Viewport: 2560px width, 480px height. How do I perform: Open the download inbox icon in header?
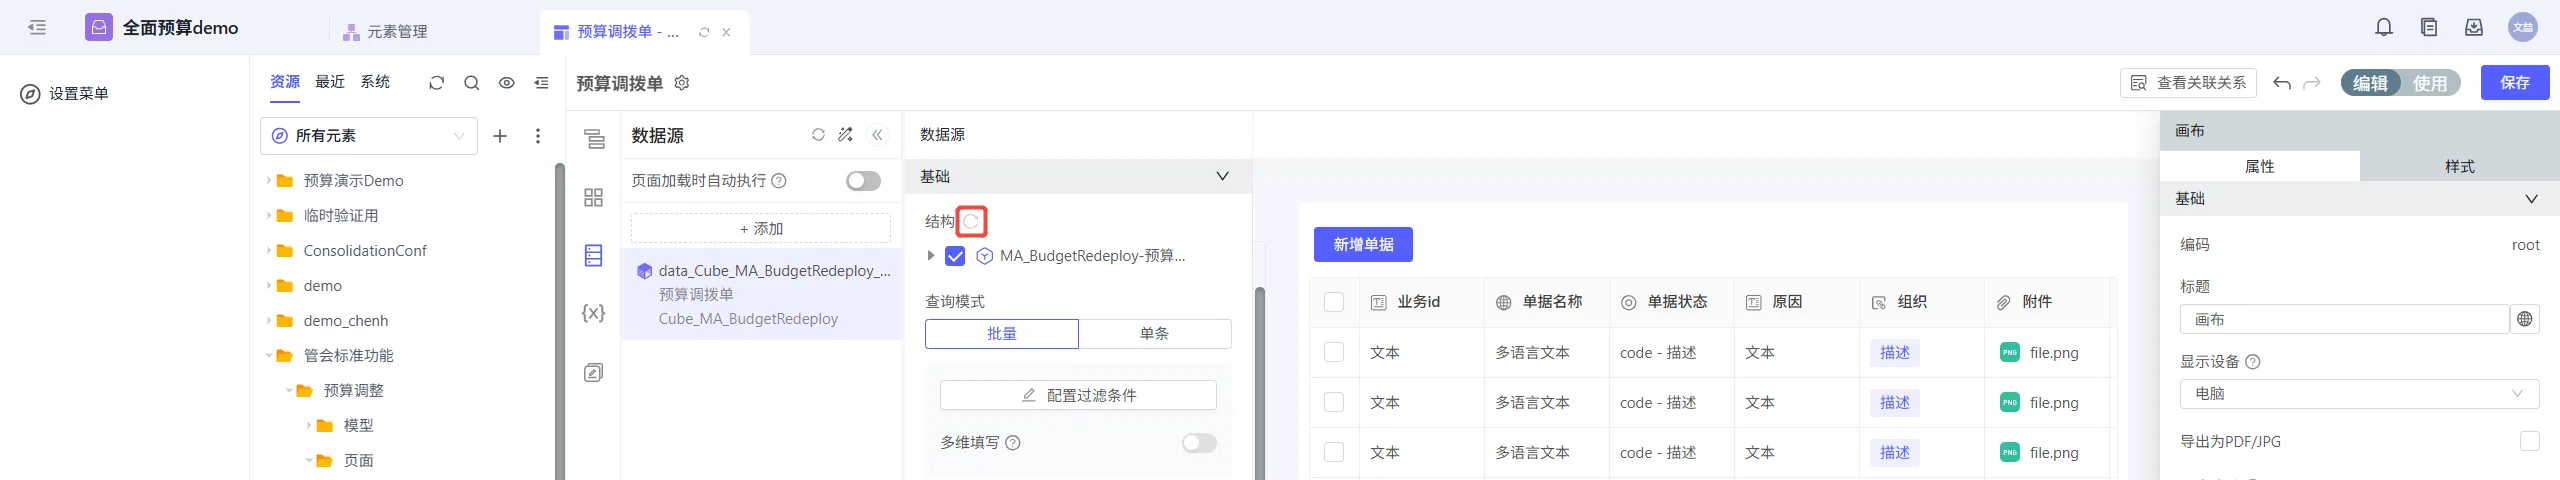(x=2474, y=27)
